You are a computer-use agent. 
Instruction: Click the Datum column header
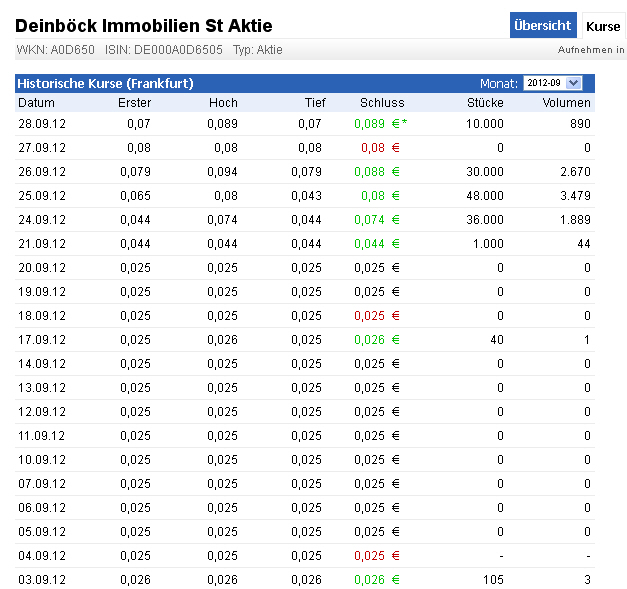coord(36,103)
